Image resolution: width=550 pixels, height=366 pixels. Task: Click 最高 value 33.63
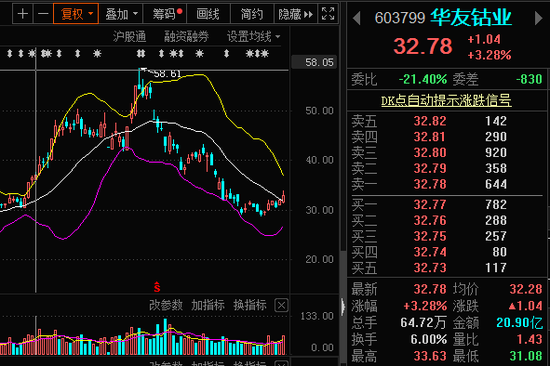(430, 356)
